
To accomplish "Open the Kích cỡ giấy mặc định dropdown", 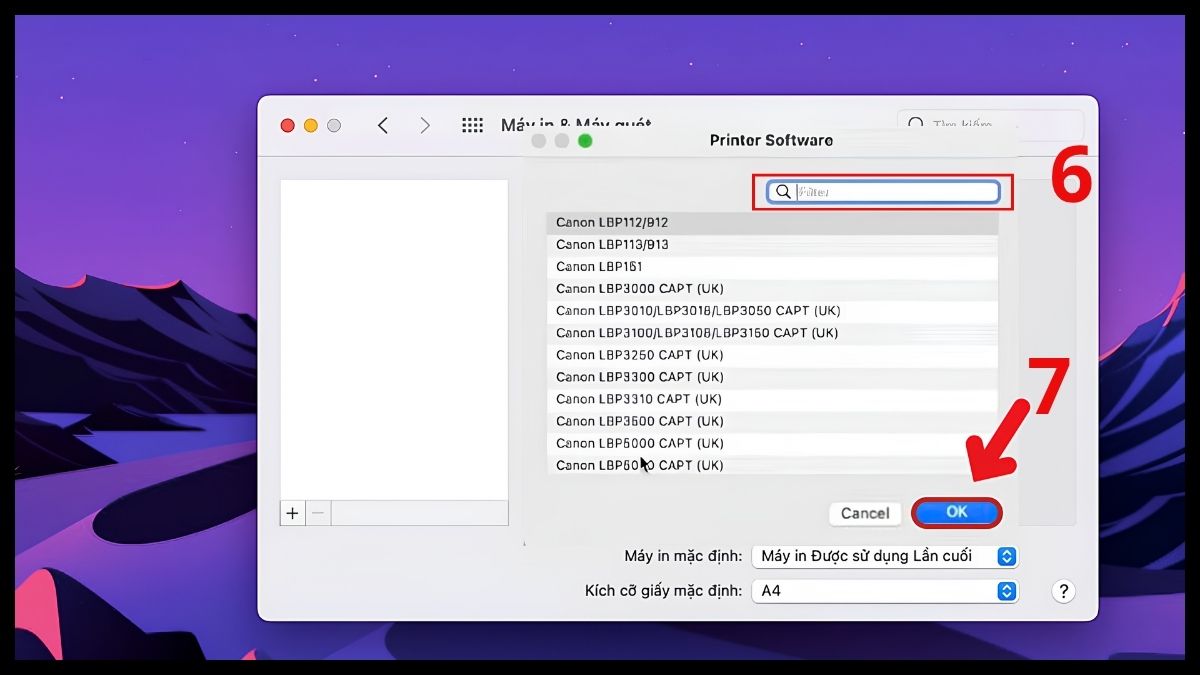I will tap(885, 591).
